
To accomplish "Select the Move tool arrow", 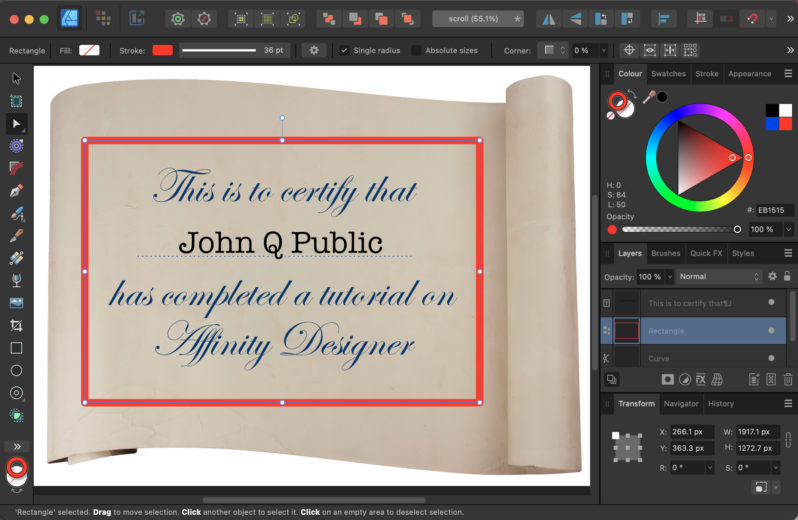I will click(x=16, y=78).
